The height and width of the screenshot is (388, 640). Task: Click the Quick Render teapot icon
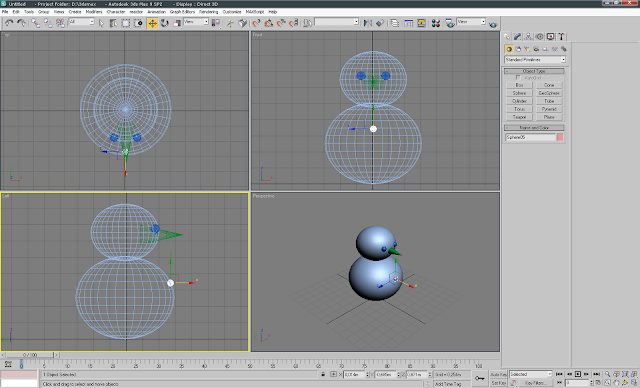(493, 24)
